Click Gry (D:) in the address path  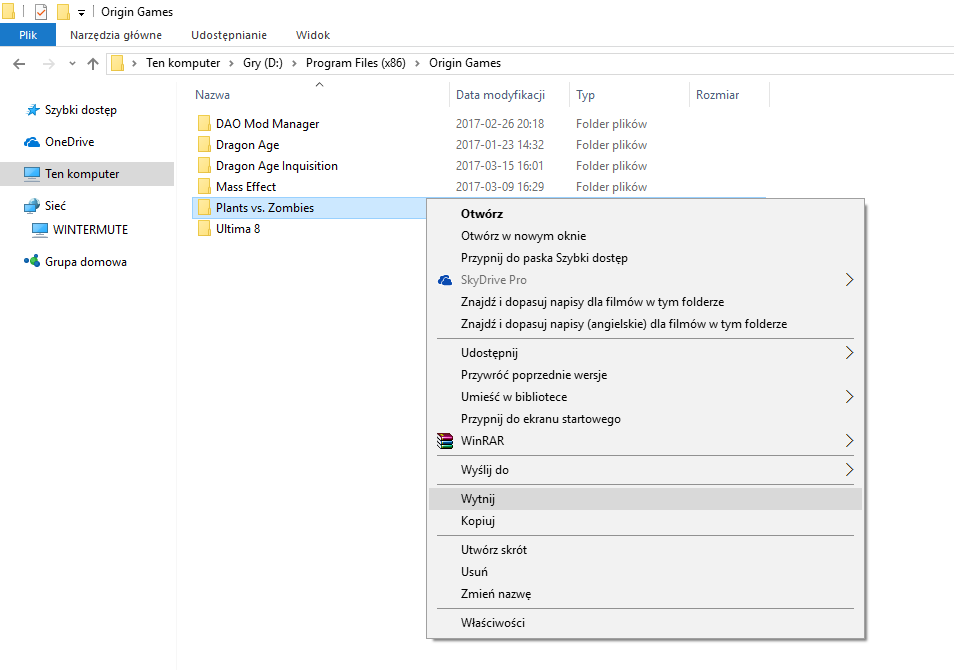[x=263, y=63]
